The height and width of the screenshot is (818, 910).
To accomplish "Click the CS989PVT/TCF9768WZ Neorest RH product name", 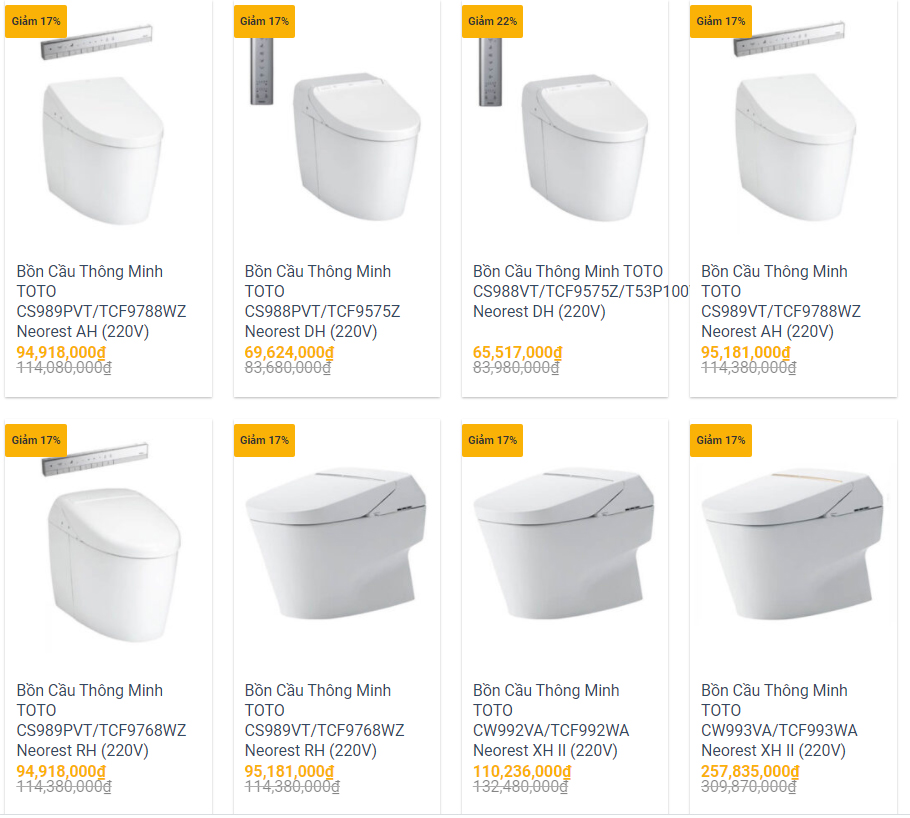I will 101,720.
